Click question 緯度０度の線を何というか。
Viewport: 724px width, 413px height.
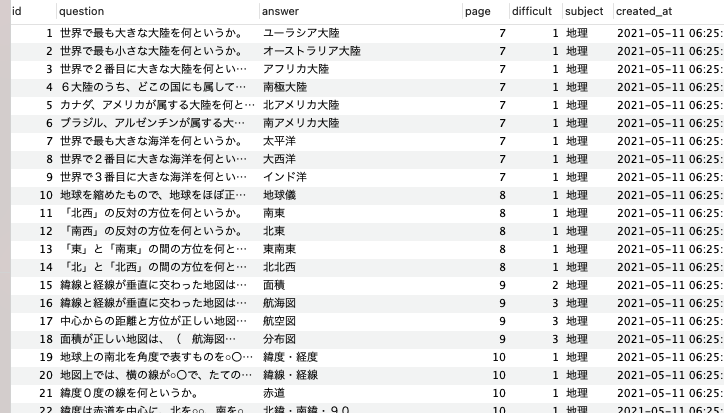point(129,394)
